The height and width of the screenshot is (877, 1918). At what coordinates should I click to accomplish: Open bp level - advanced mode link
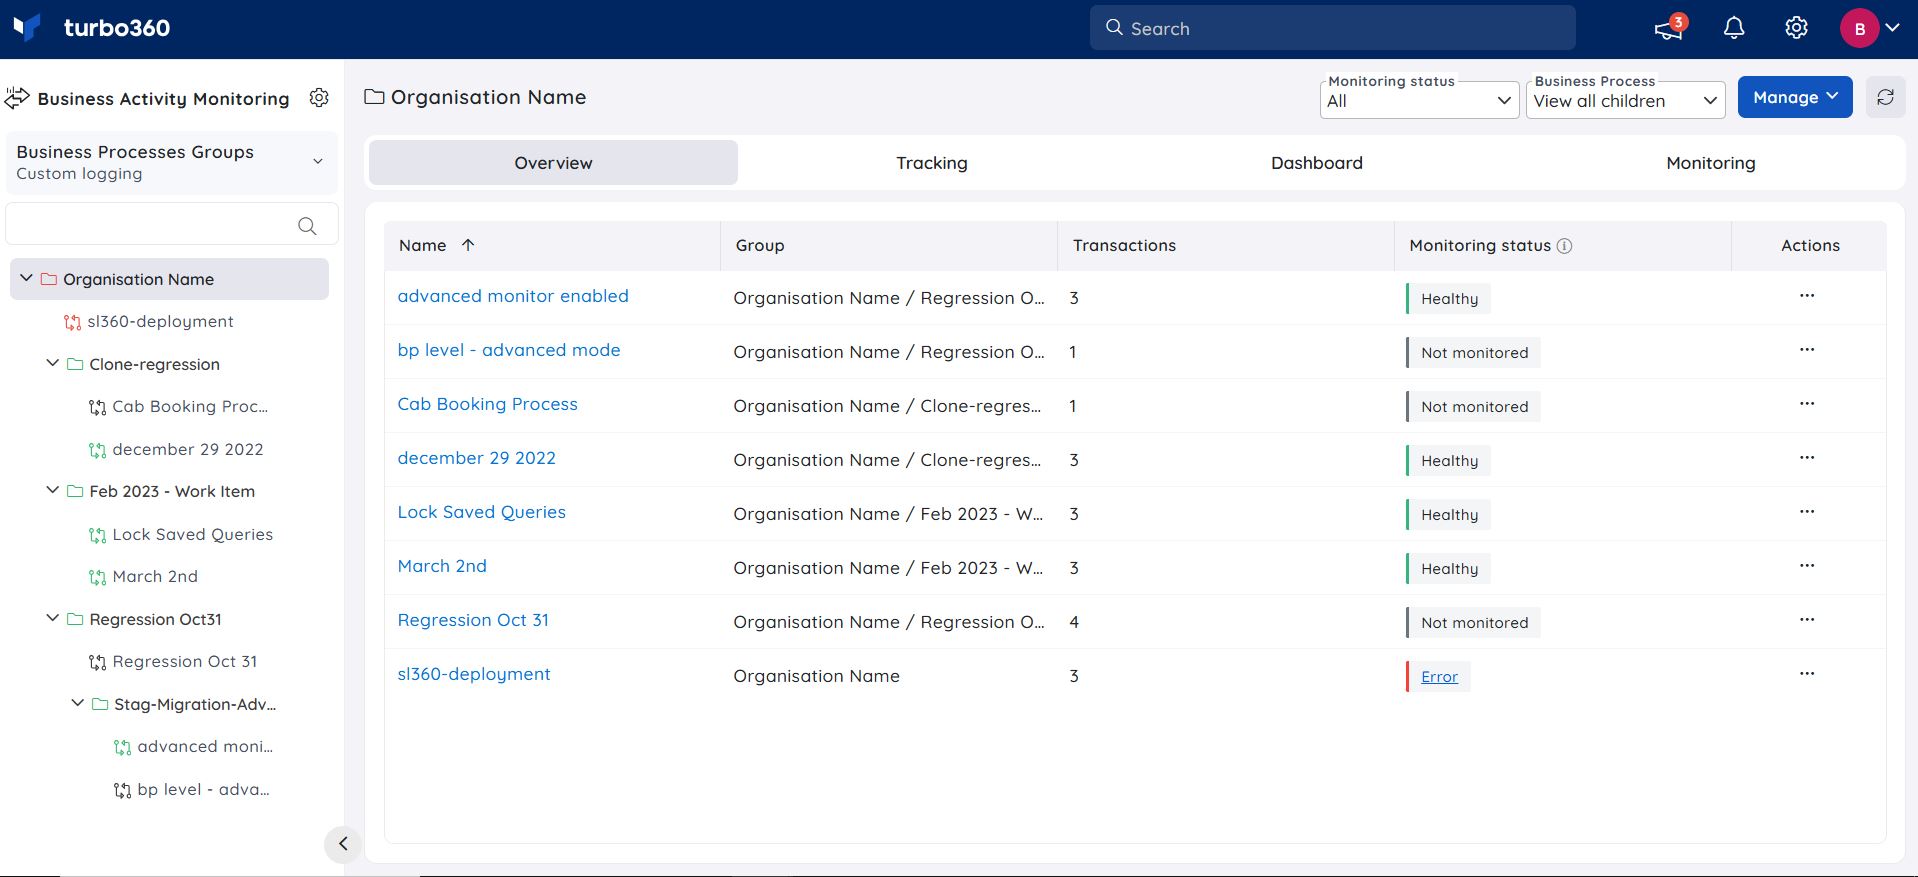tap(509, 350)
